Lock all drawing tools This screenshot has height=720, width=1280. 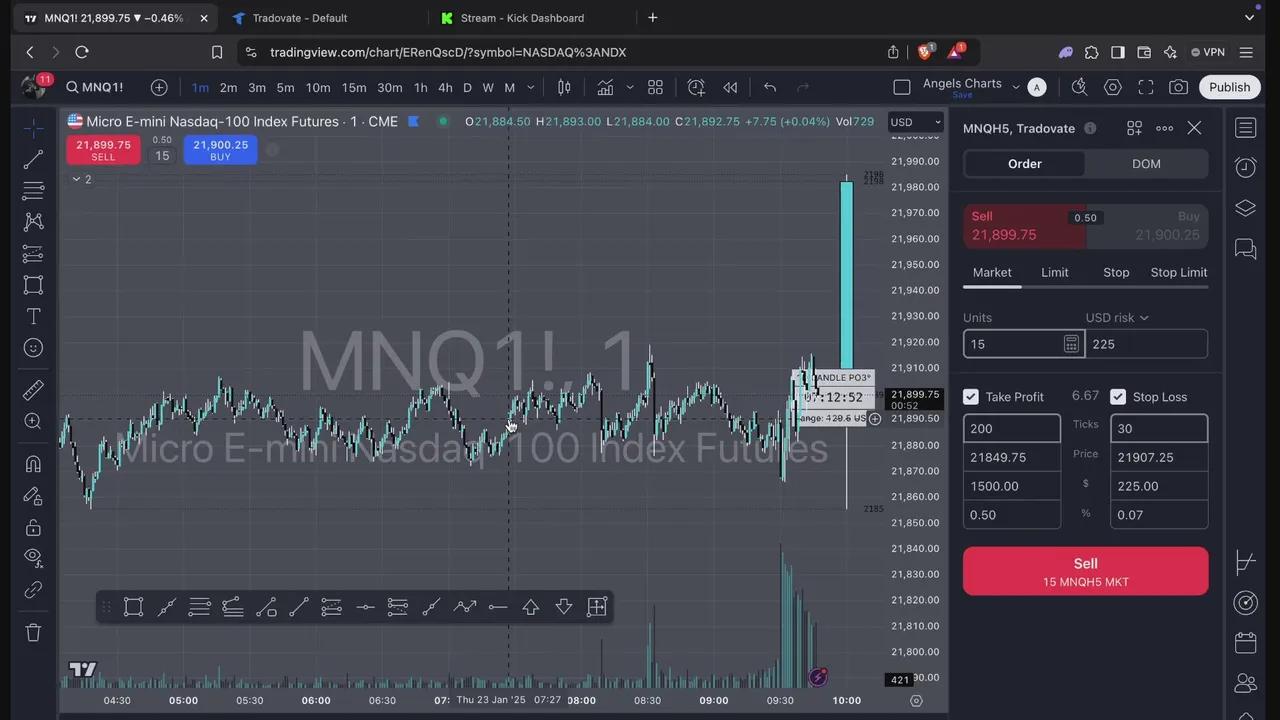point(33,527)
